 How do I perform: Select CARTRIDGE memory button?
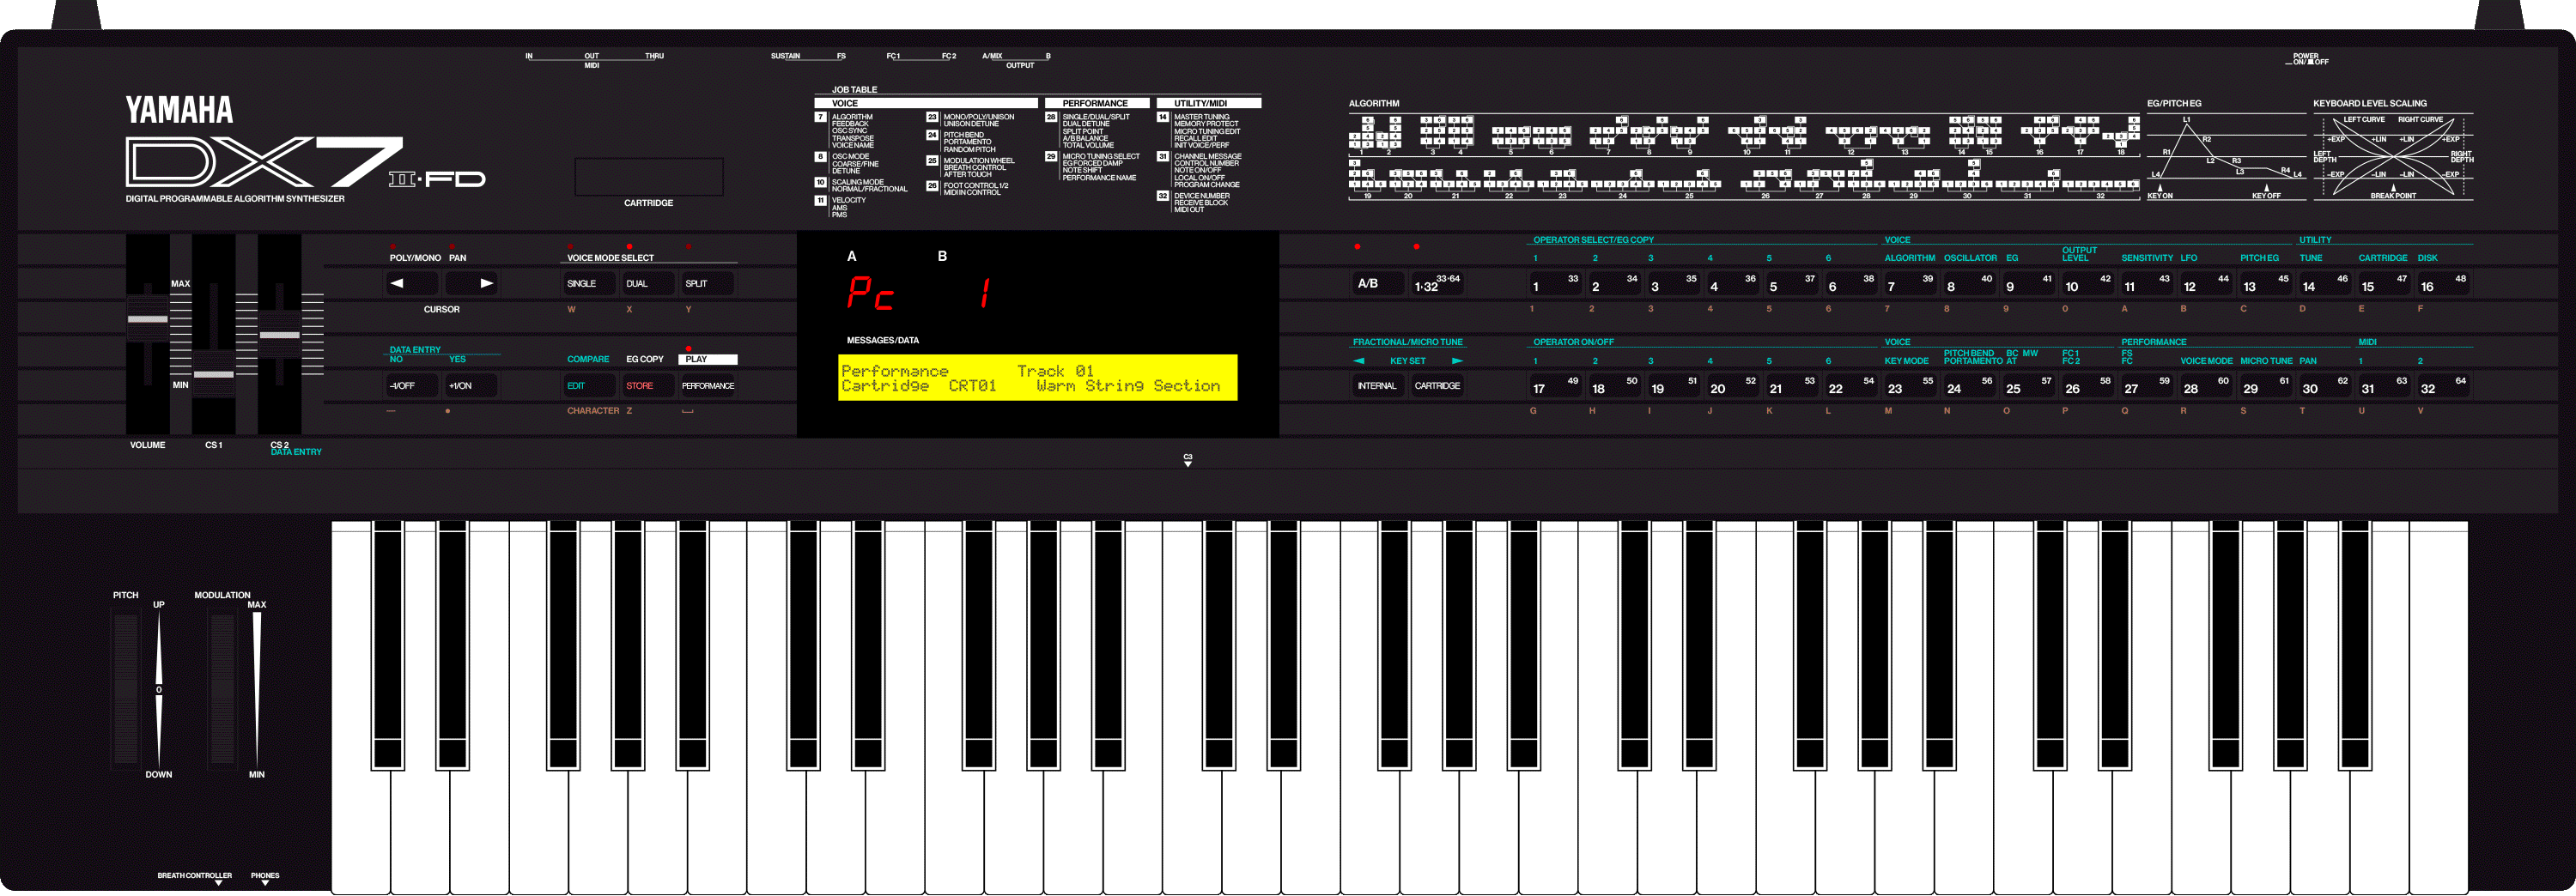(1437, 386)
